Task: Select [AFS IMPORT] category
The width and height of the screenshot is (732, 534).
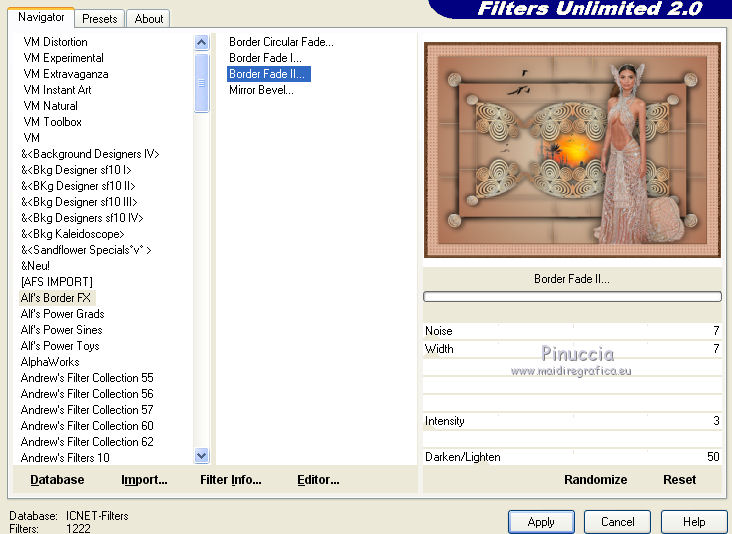Action: (56, 281)
